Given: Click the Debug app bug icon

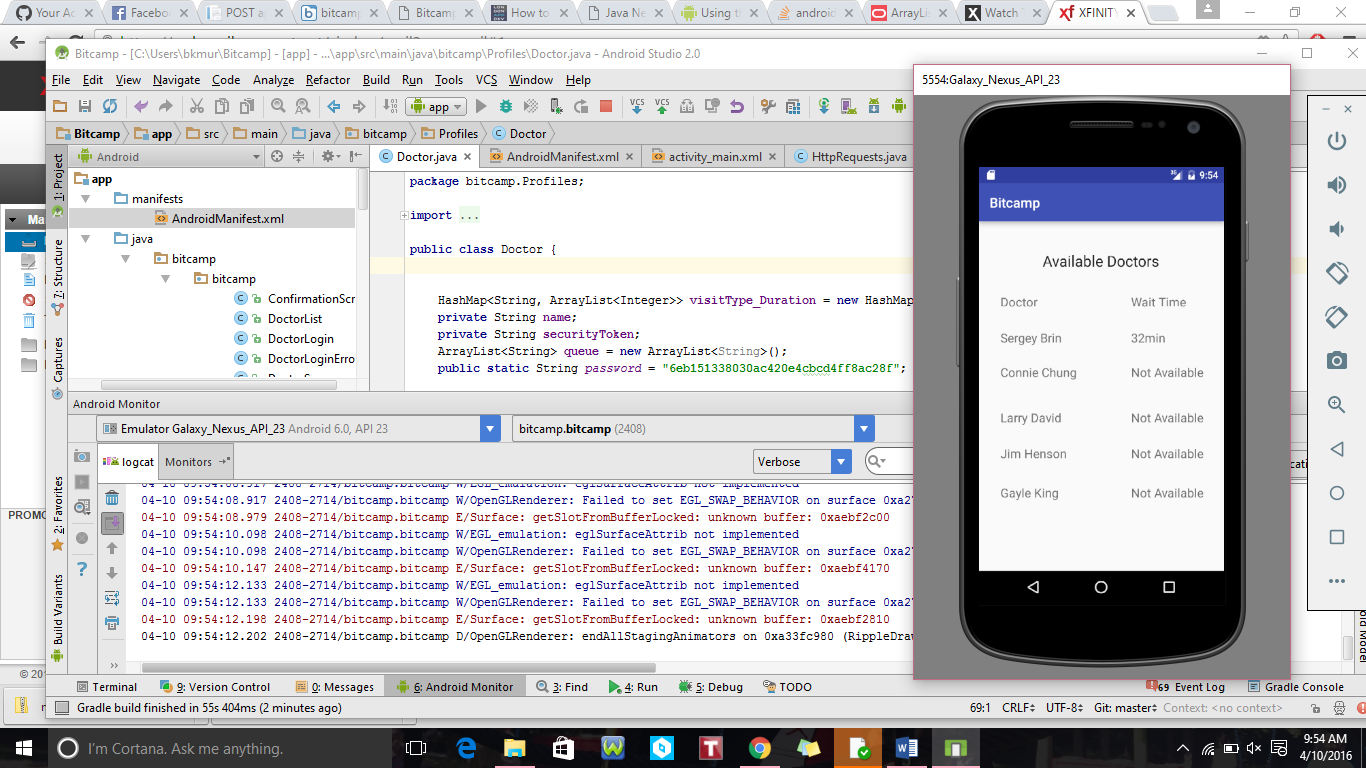Looking at the screenshot, I should (x=506, y=106).
